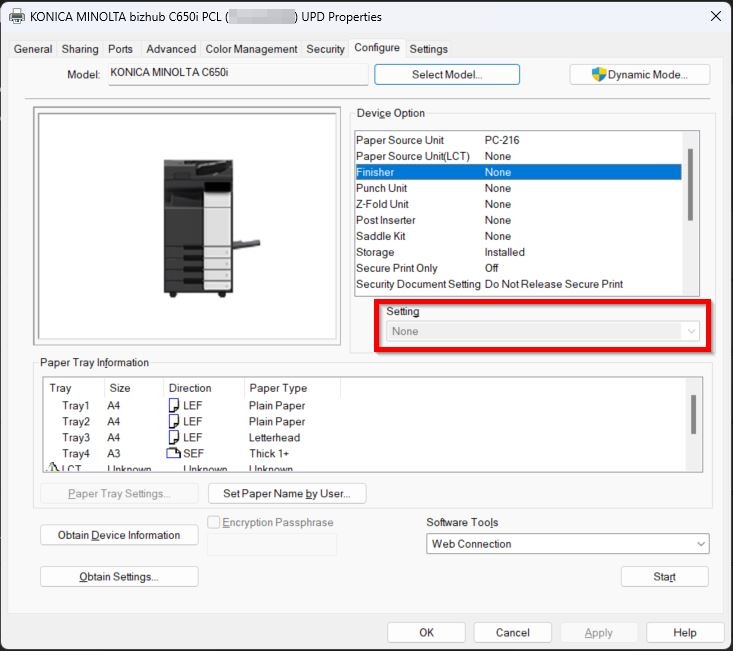Switch to the Color Management tab
733x651 pixels.
(x=251, y=49)
